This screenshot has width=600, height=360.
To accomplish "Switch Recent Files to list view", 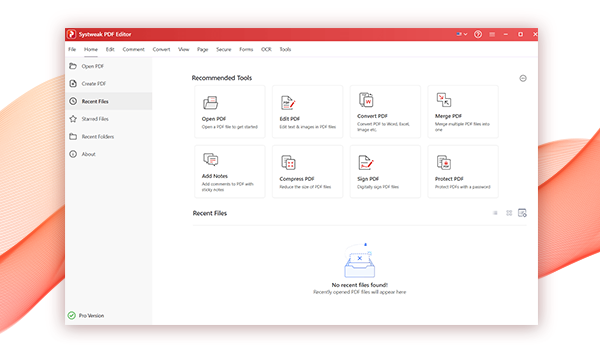I will tap(495, 213).
